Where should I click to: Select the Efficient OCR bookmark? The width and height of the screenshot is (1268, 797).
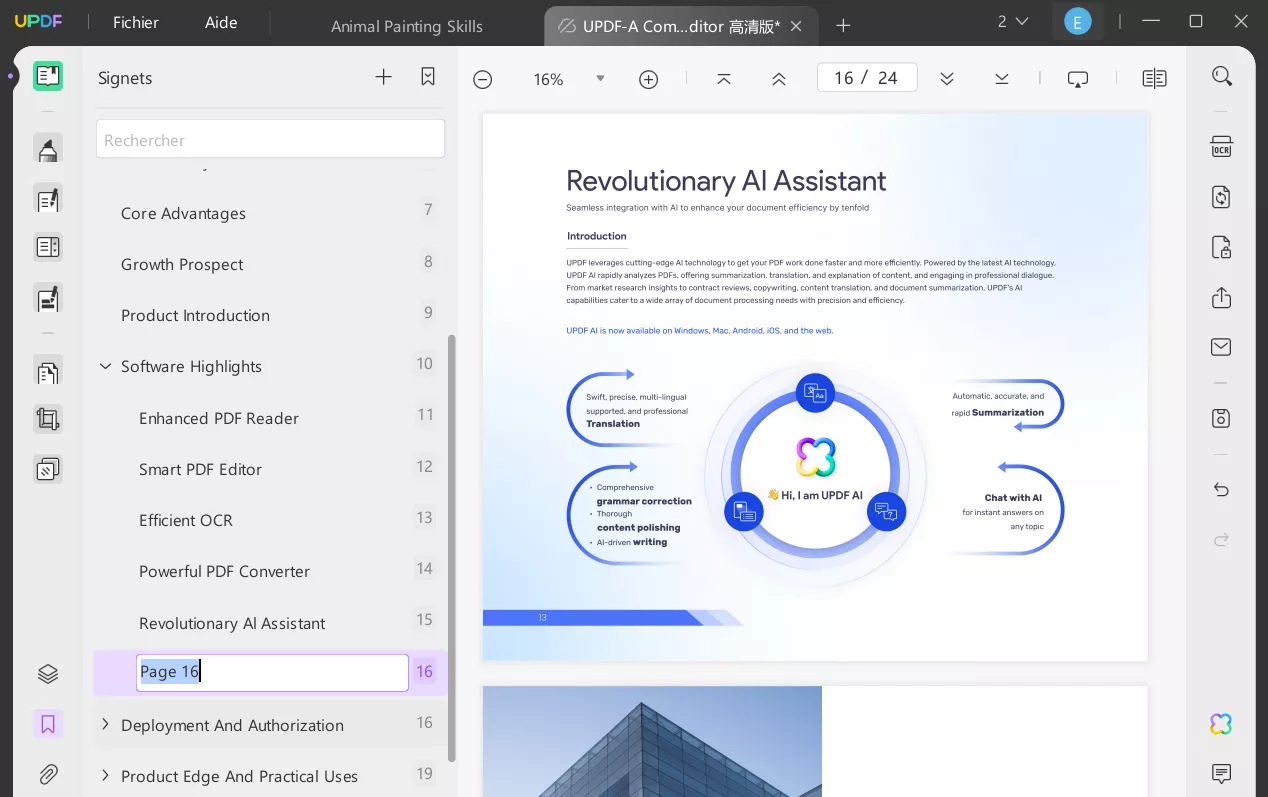coord(186,520)
